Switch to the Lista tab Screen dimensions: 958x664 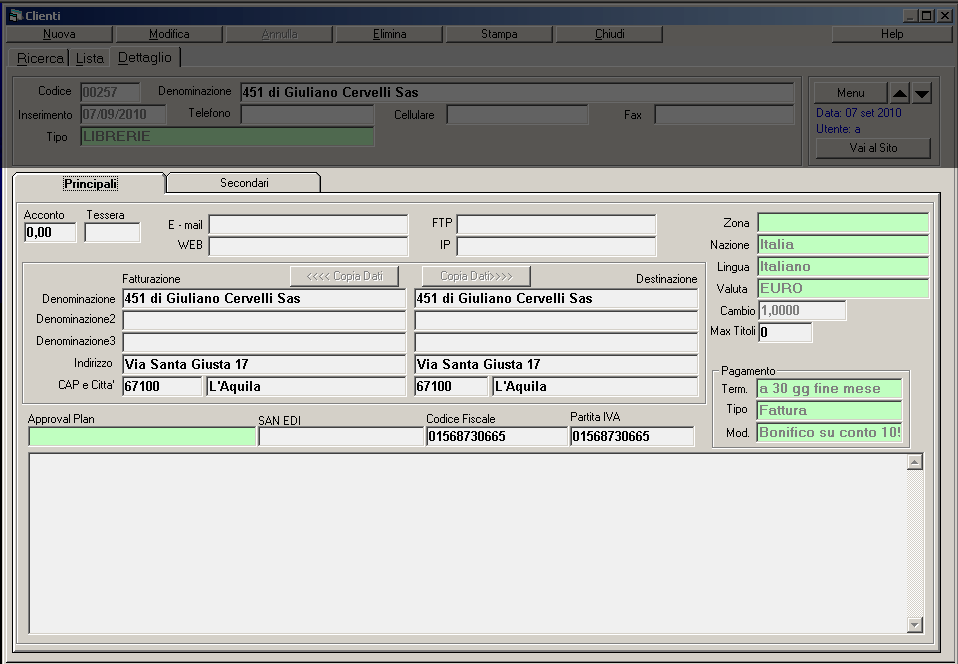point(90,58)
